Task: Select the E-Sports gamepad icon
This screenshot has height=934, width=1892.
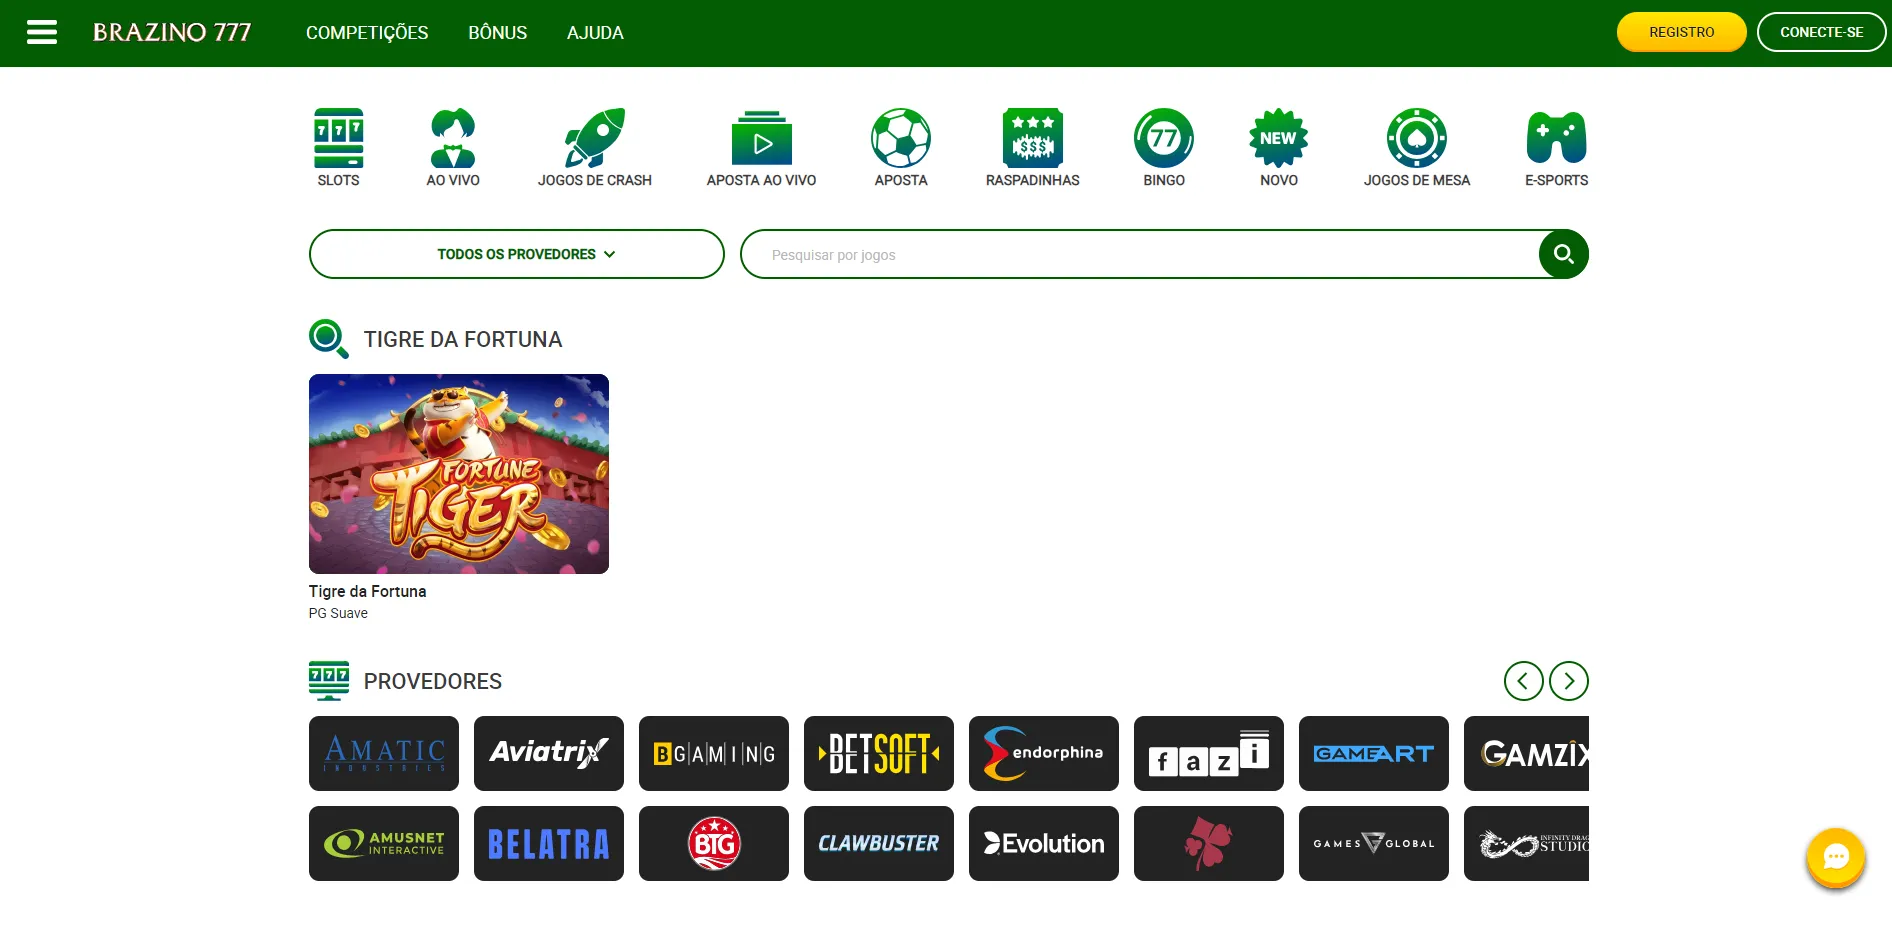Action: (x=1556, y=139)
